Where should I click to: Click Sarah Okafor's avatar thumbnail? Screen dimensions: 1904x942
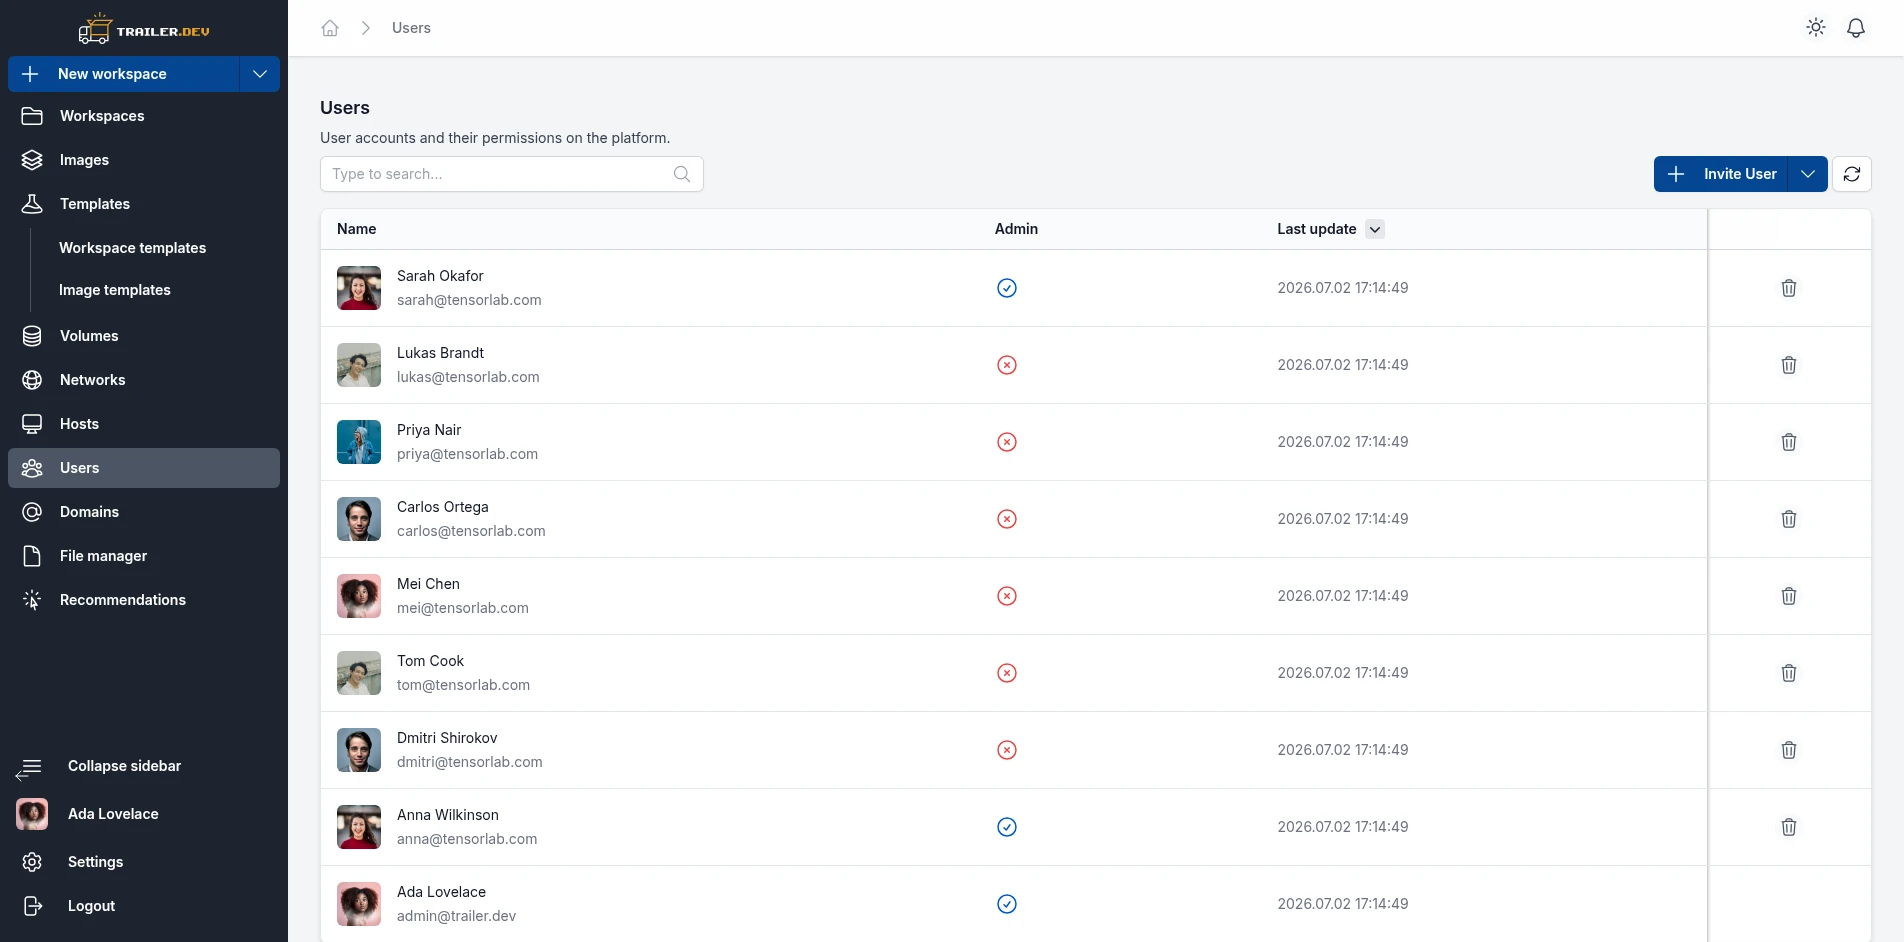pyautogui.click(x=359, y=288)
